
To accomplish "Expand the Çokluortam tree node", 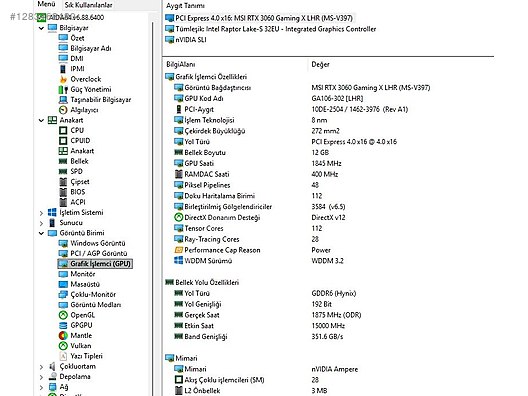I will click(41, 367).
